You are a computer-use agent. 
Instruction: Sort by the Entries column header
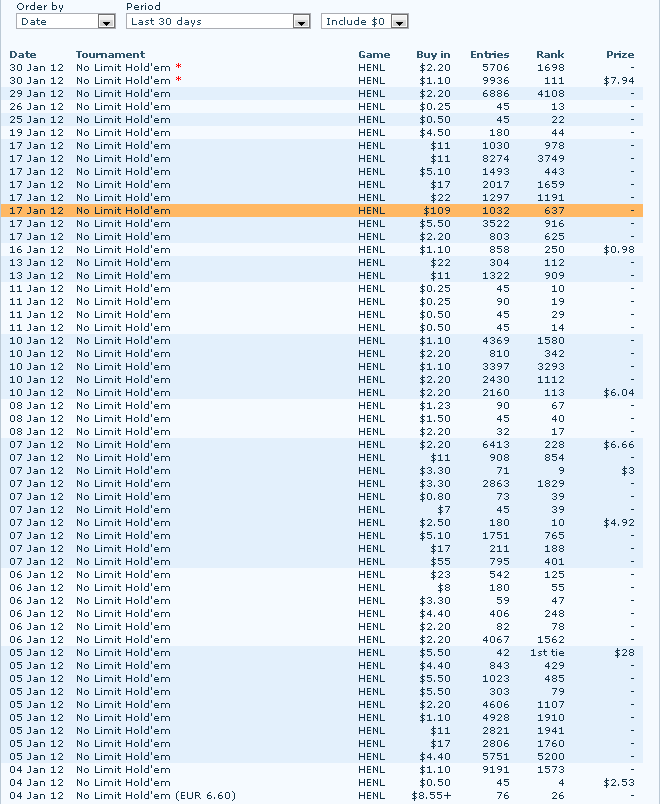tap(490, 54)
